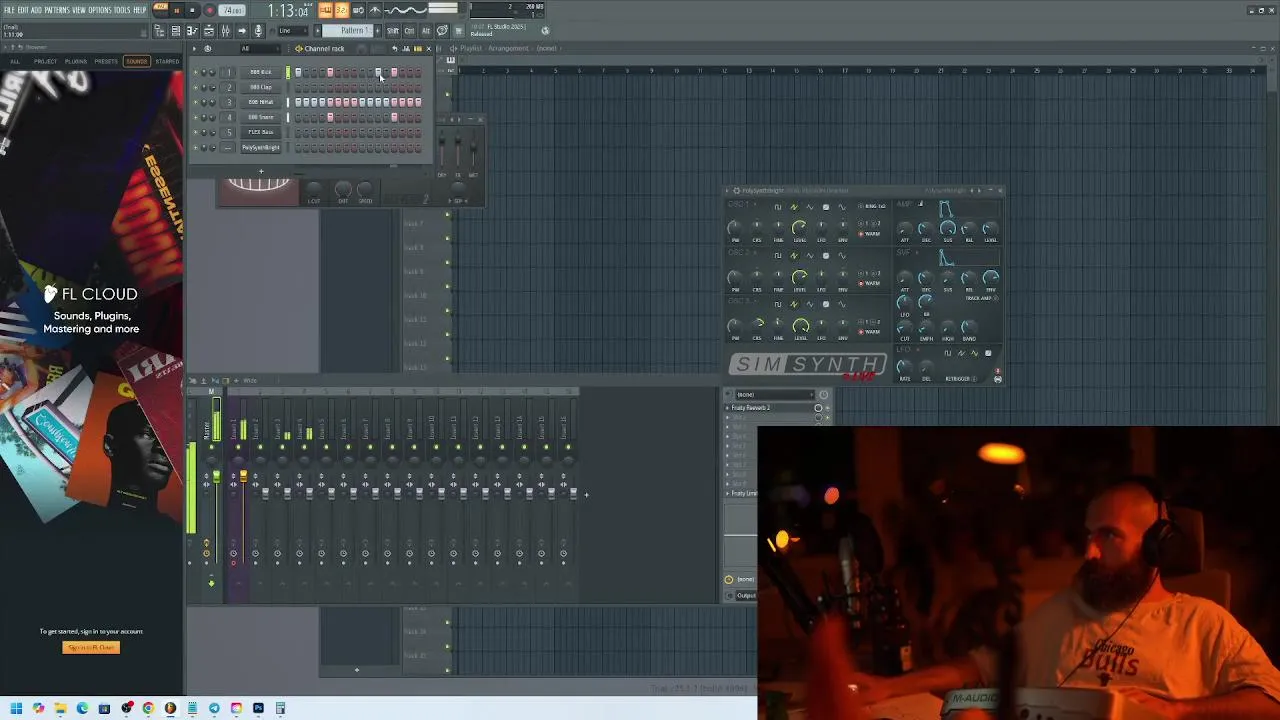Open the PolySynthBright channel button
The height and width of the screenshot is (720, 1280).
[261, 147]
